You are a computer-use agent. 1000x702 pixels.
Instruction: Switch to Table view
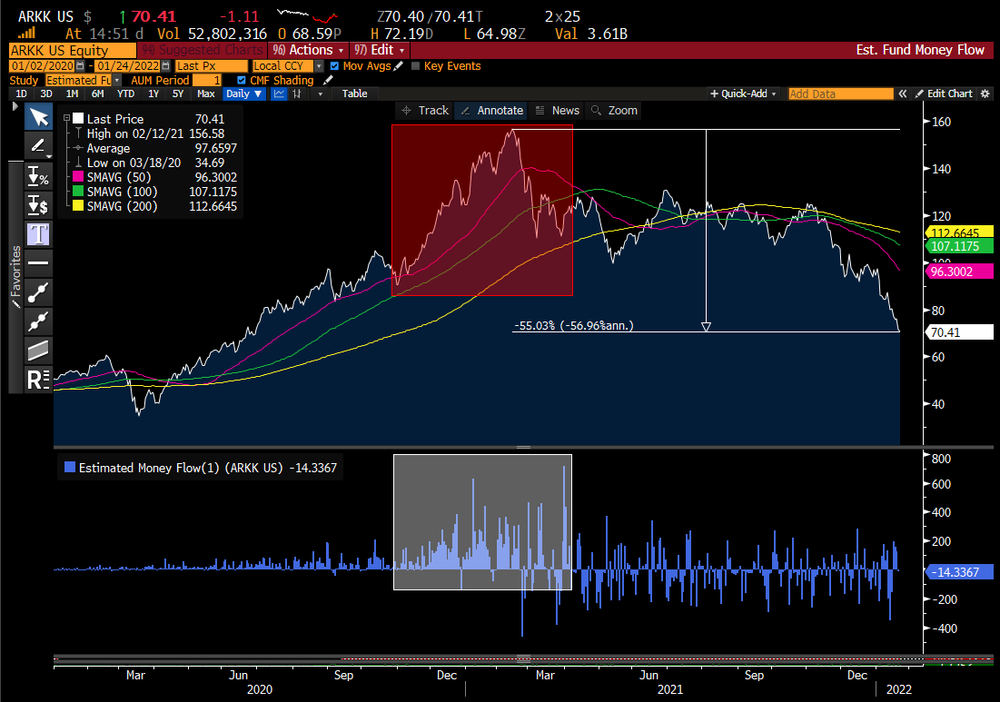pyautogui.click(x=355, y=94)
